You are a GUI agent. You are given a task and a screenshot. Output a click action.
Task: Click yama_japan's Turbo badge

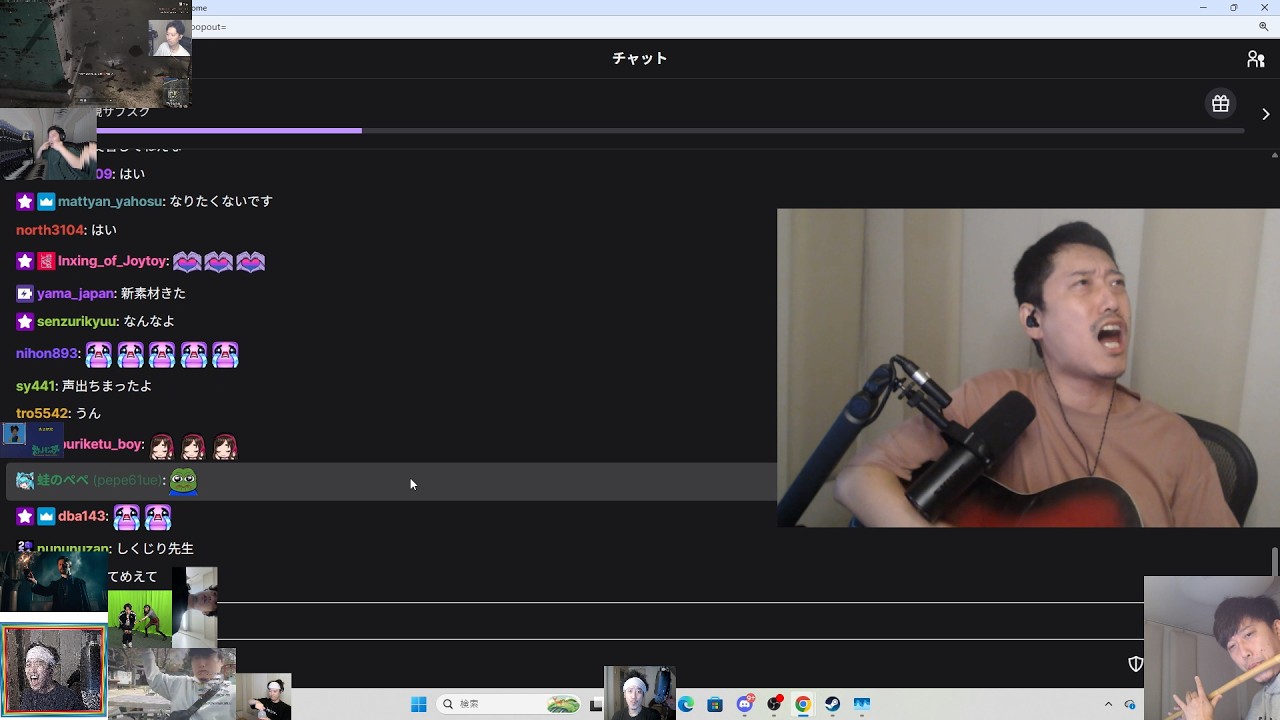pos(25,294)
